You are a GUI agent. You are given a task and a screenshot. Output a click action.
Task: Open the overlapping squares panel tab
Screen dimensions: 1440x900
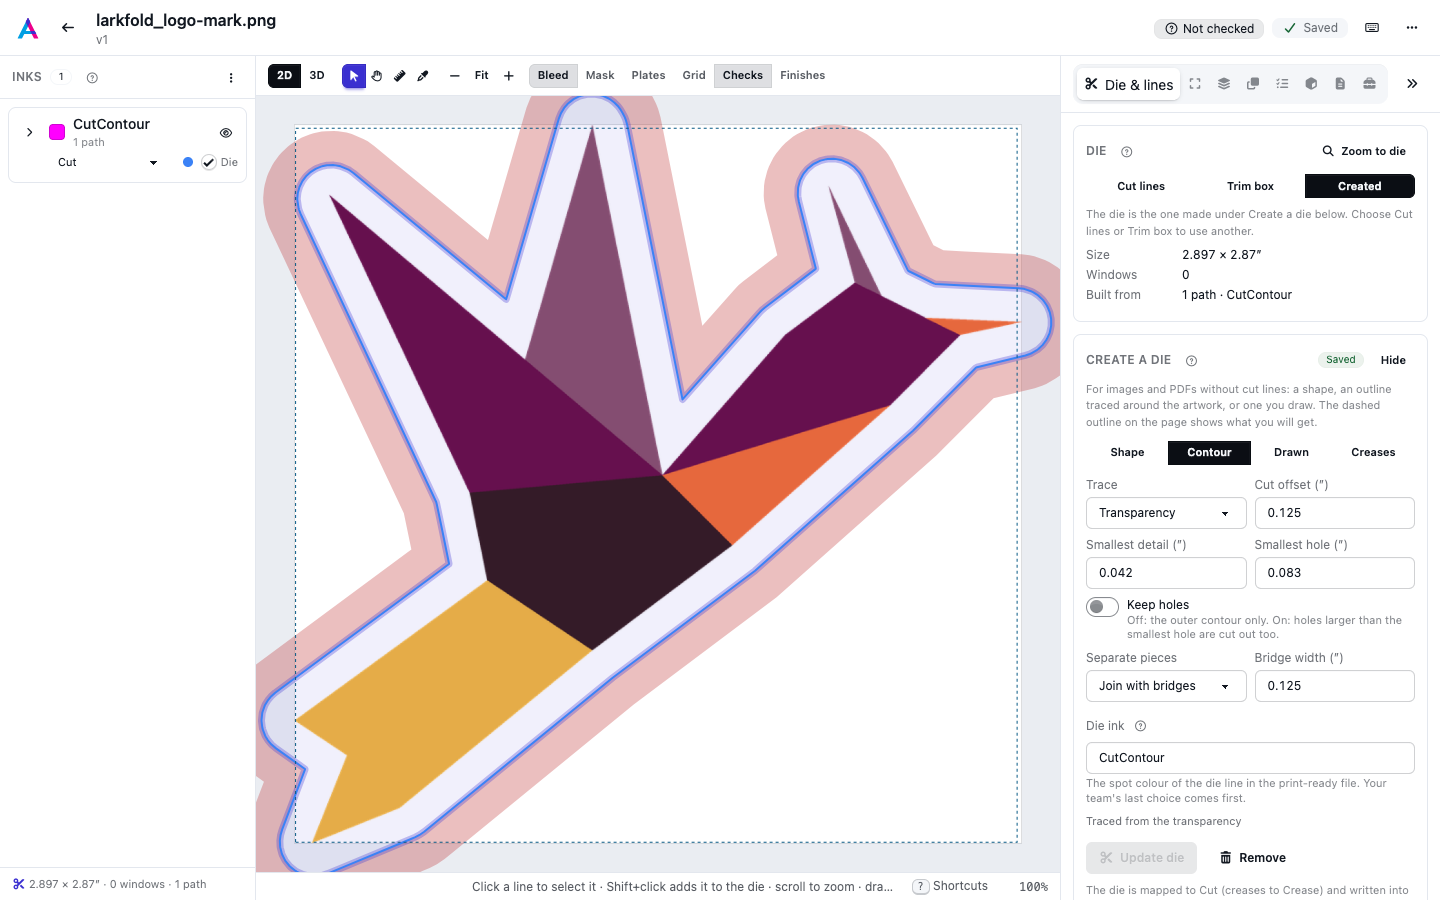tap(1253, 84)
